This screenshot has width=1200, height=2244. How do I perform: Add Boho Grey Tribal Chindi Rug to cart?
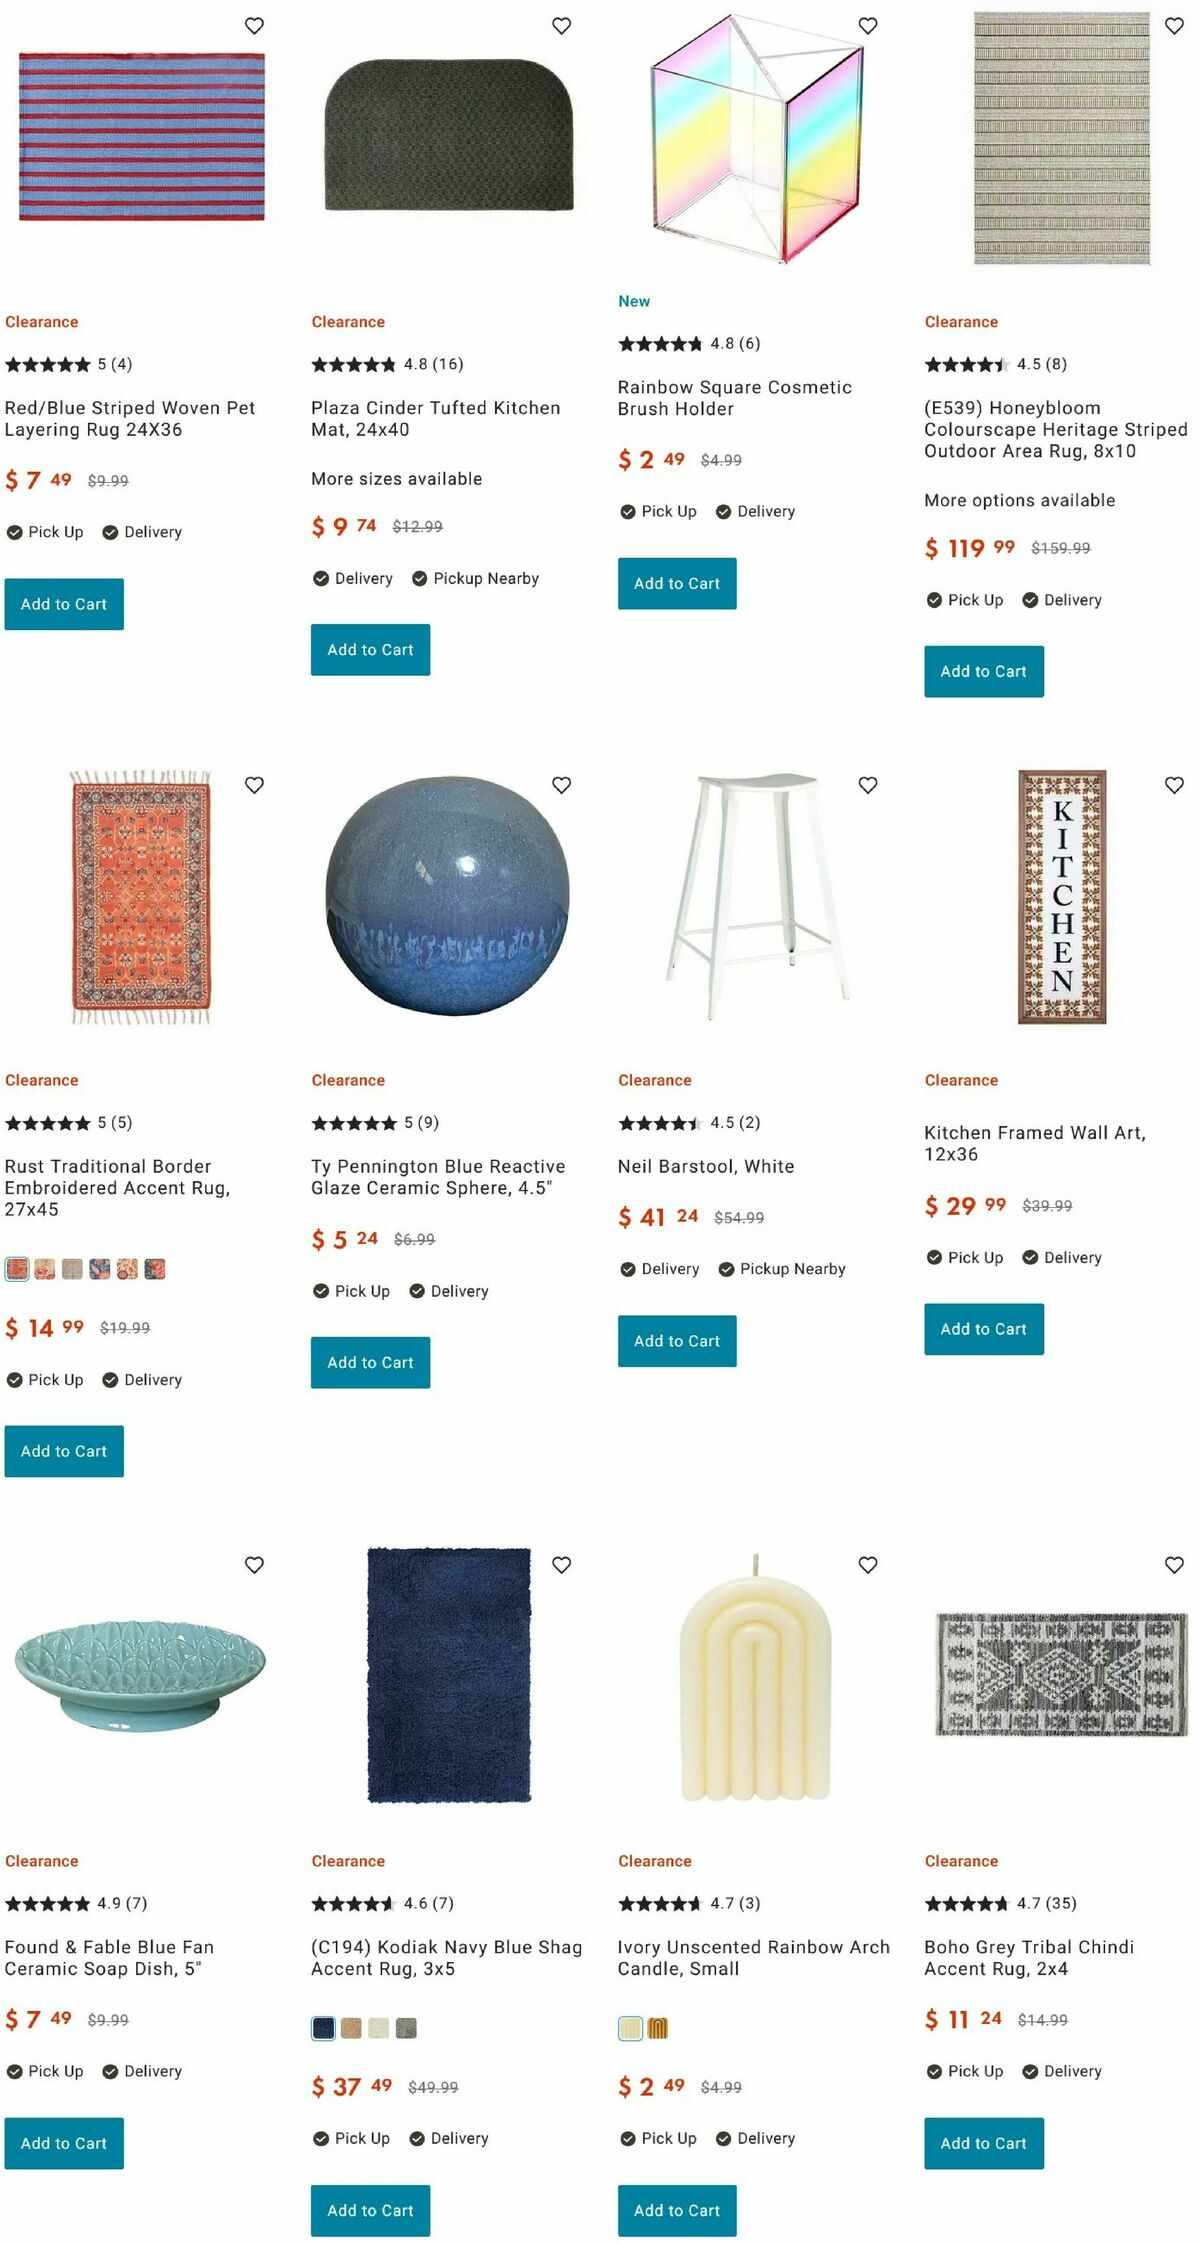(983, 2143)
